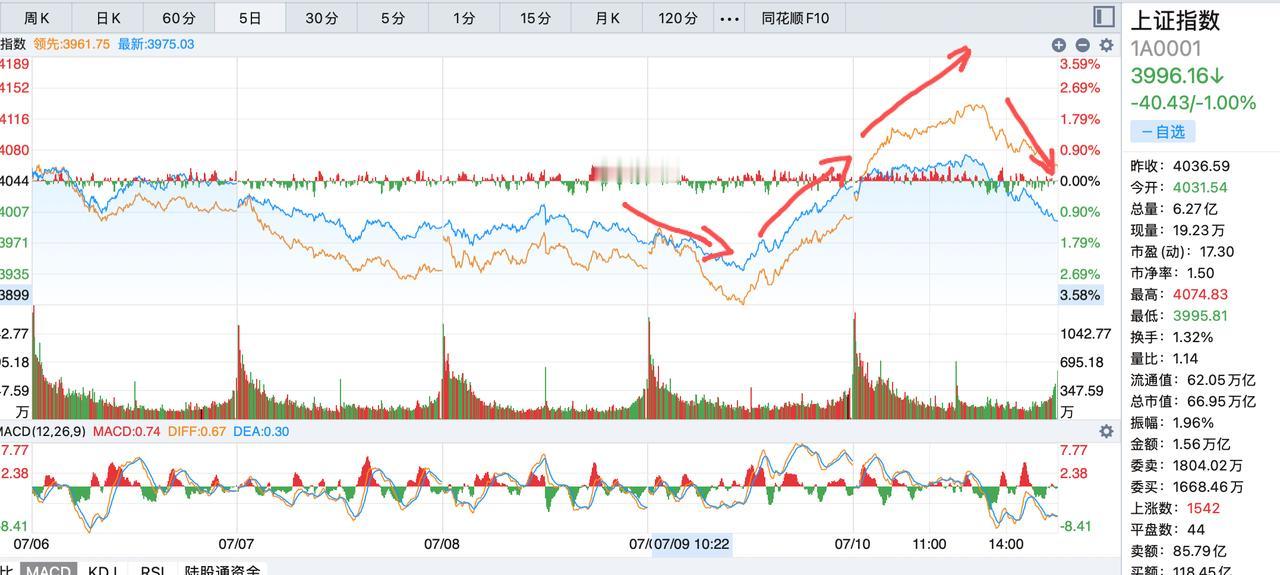Select the 5日 five-day tab
This screenshot has height=575, width=1280.
pos(250,18)
